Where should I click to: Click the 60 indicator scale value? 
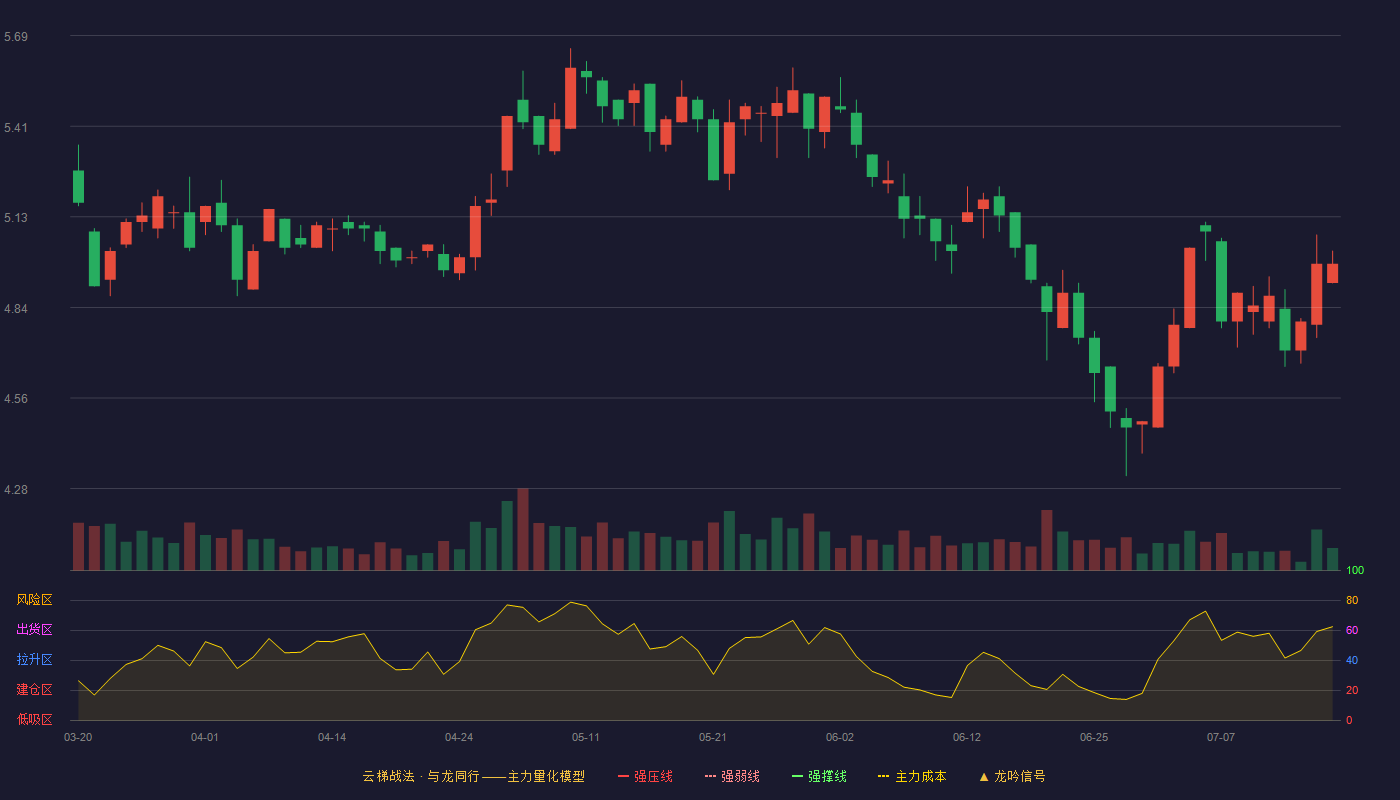click(1352, 630)
